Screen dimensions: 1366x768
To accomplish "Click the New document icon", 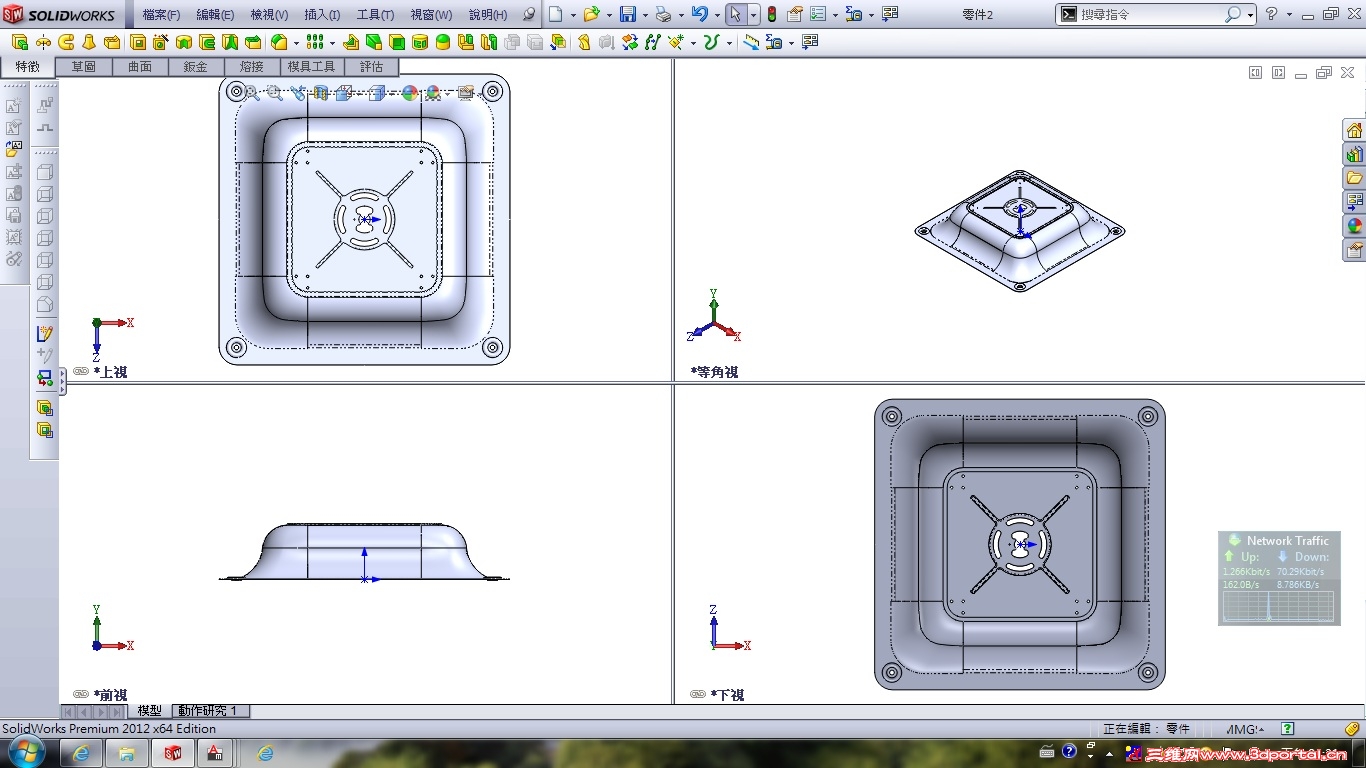I will 556,15.
